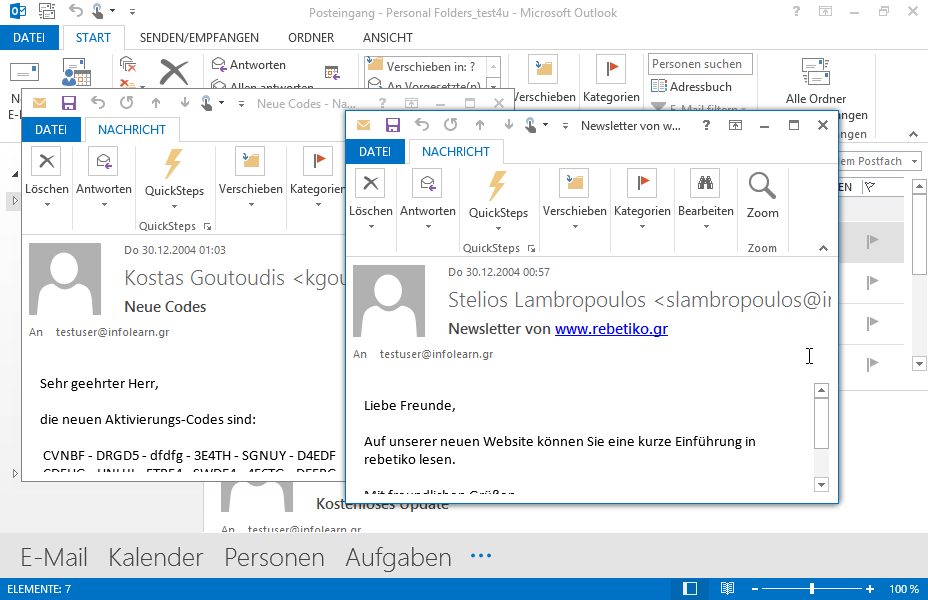Toggle follow-up flag on first message row
Screen dimensions: 928x600
point(872,241)
